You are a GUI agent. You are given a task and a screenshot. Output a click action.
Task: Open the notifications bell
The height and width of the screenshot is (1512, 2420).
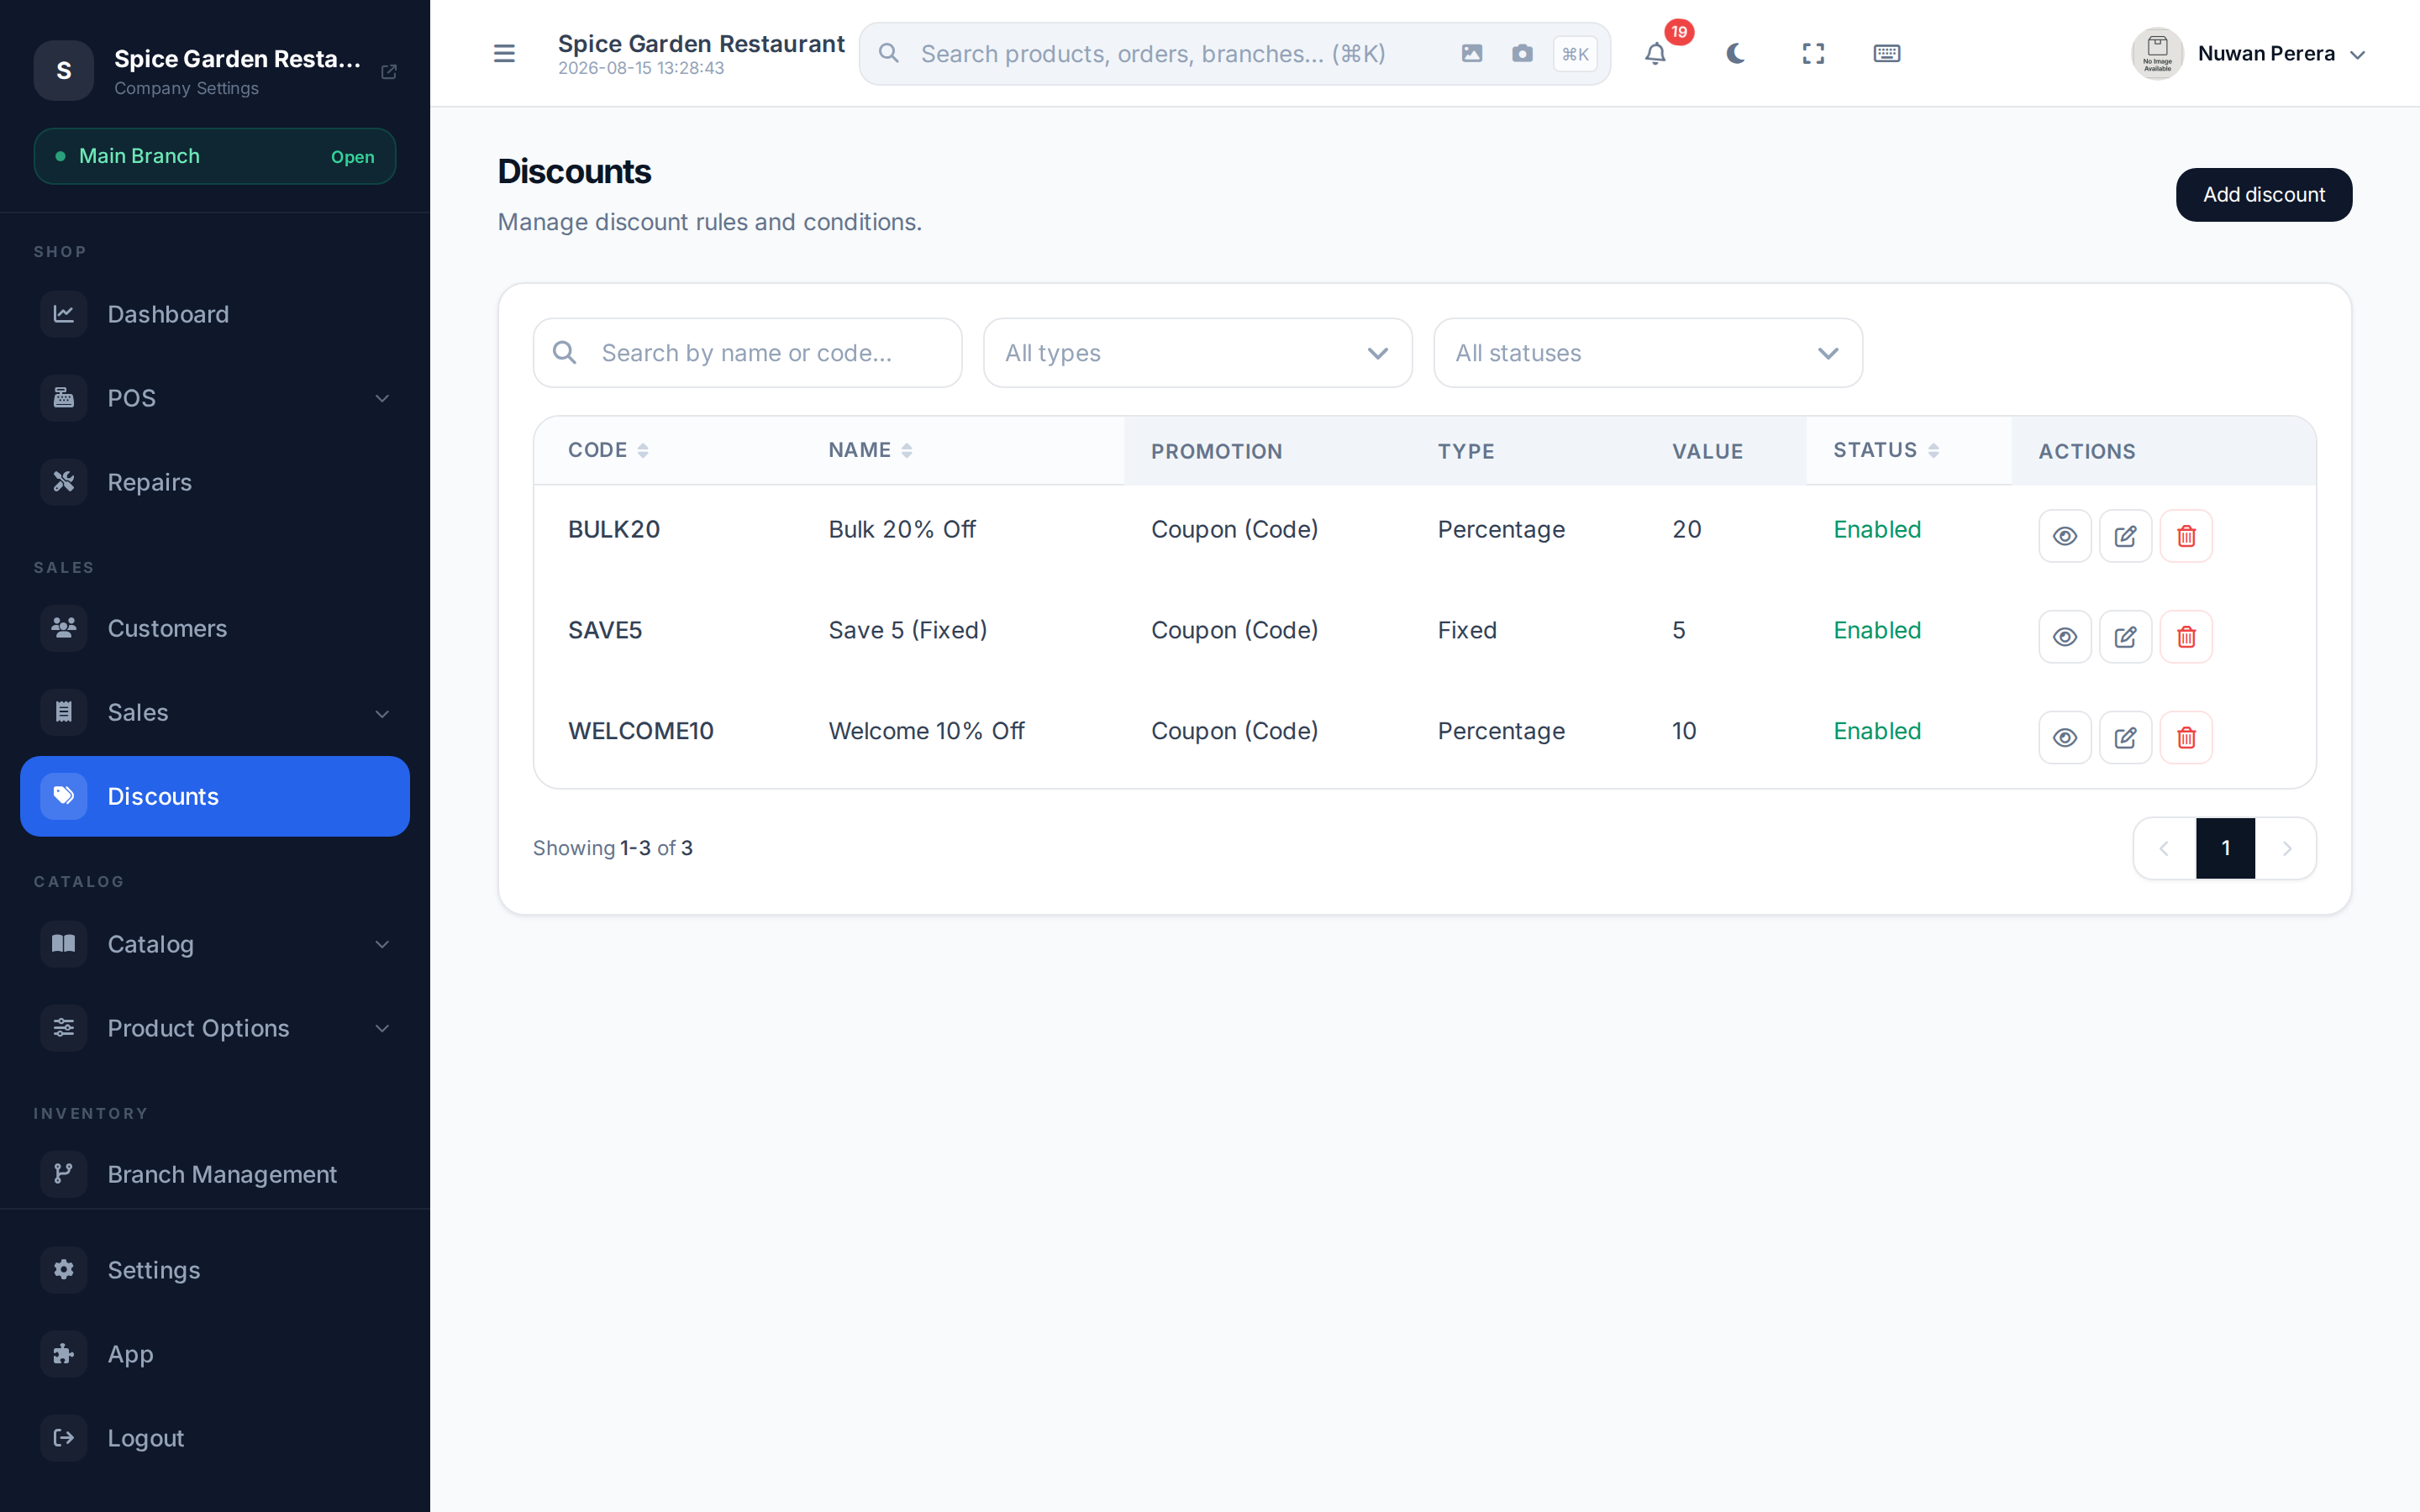(1656, 53)
